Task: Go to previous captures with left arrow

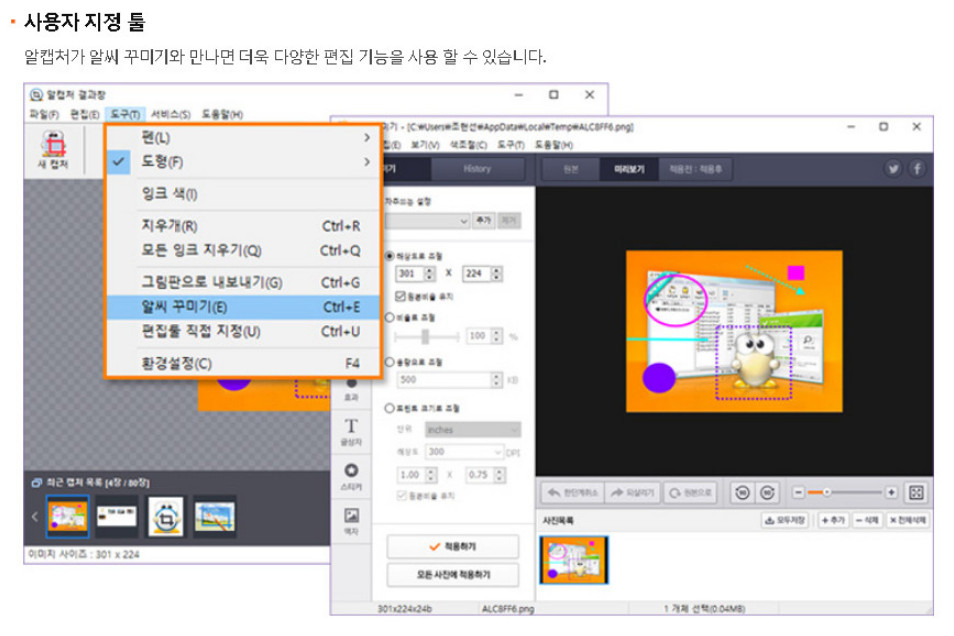Action: pos(35,517)
